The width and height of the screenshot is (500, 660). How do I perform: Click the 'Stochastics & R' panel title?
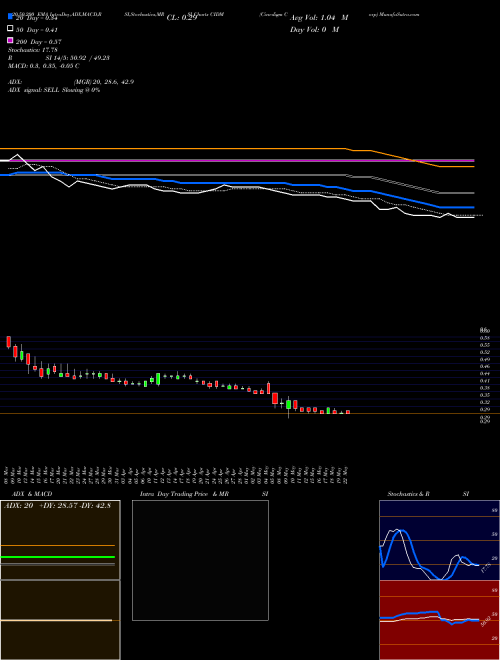[x=408, y=494]
